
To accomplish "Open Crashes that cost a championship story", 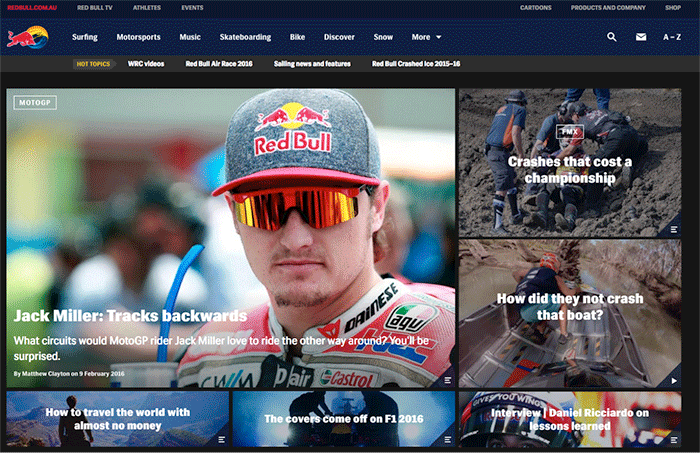I will (570, 170).
